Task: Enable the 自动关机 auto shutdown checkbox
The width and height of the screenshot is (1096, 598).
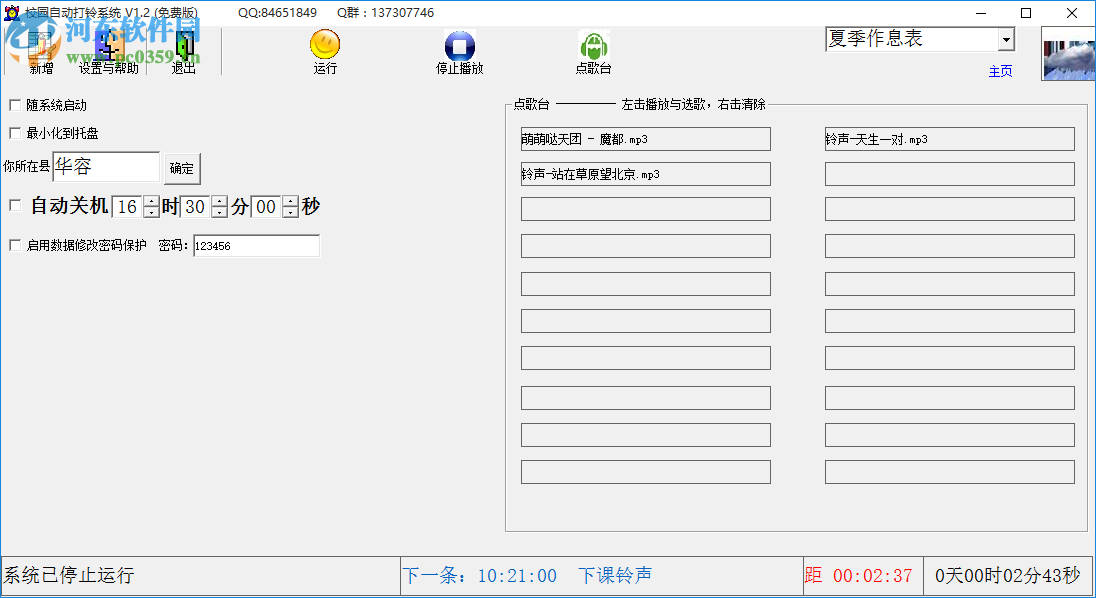Action: tap(14, 204)
